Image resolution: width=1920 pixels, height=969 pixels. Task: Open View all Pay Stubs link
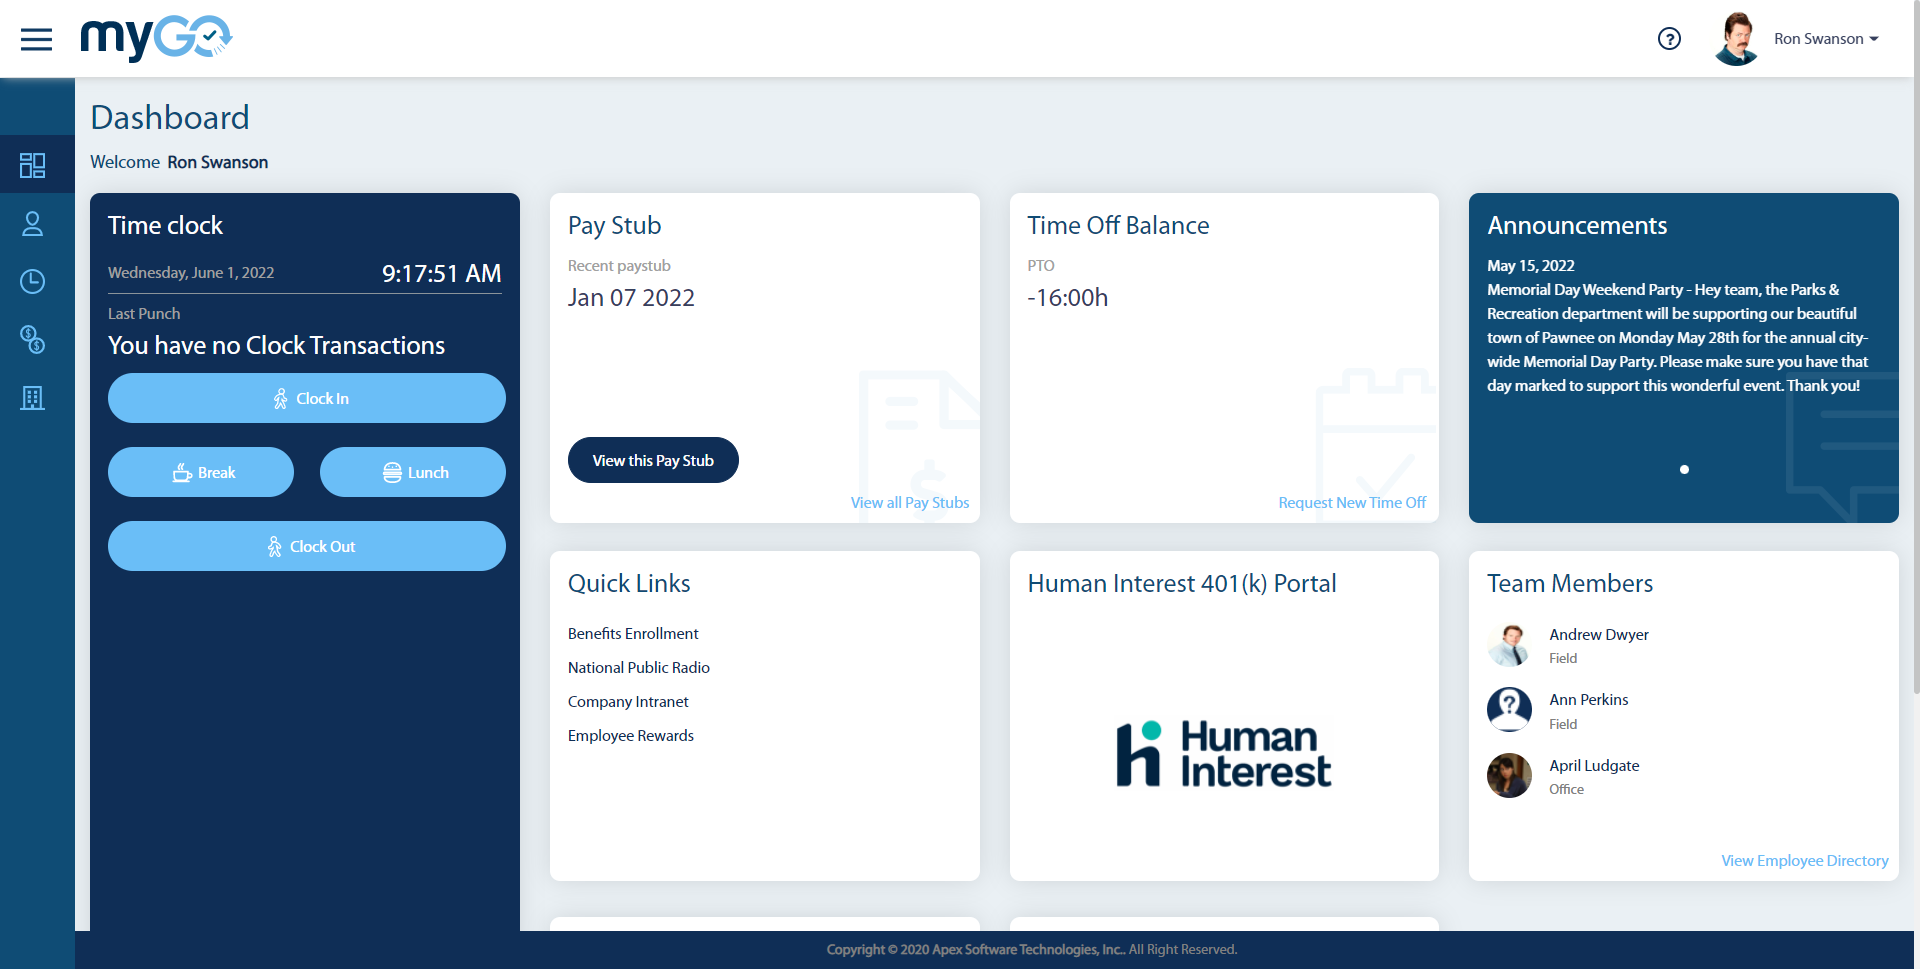(909, 502)
